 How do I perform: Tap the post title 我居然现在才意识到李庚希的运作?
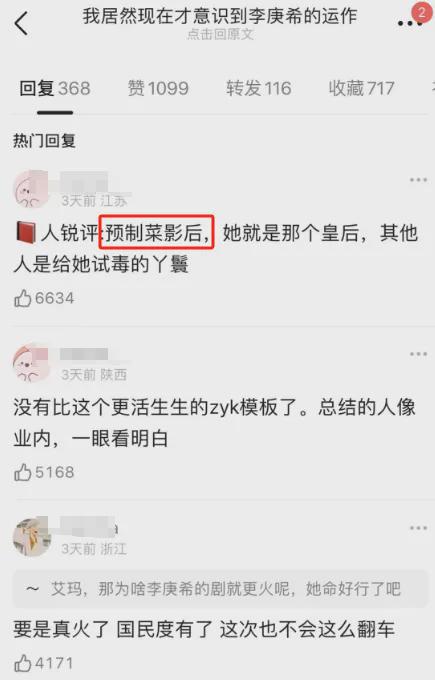tap(219, 16)
